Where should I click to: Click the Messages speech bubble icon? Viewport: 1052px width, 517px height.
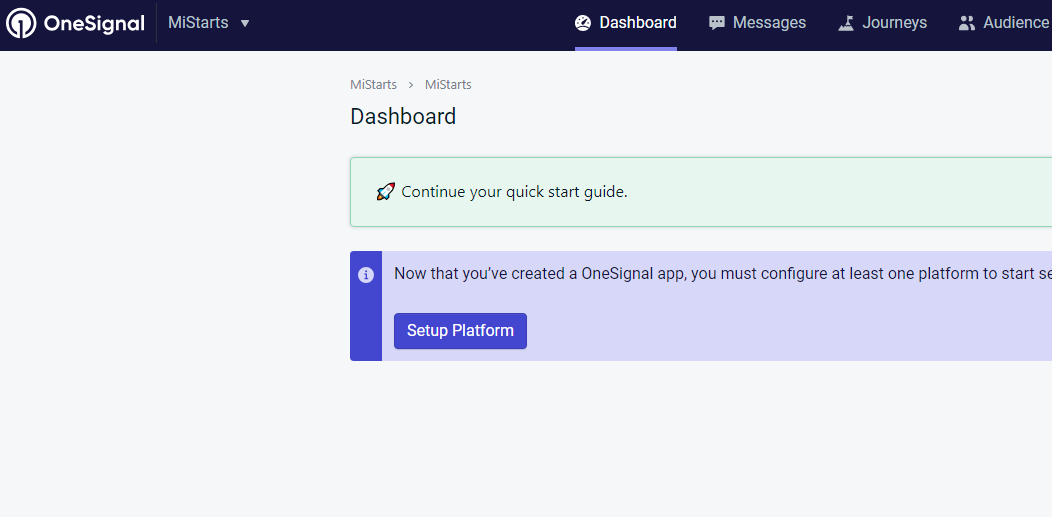coord(717,23)
